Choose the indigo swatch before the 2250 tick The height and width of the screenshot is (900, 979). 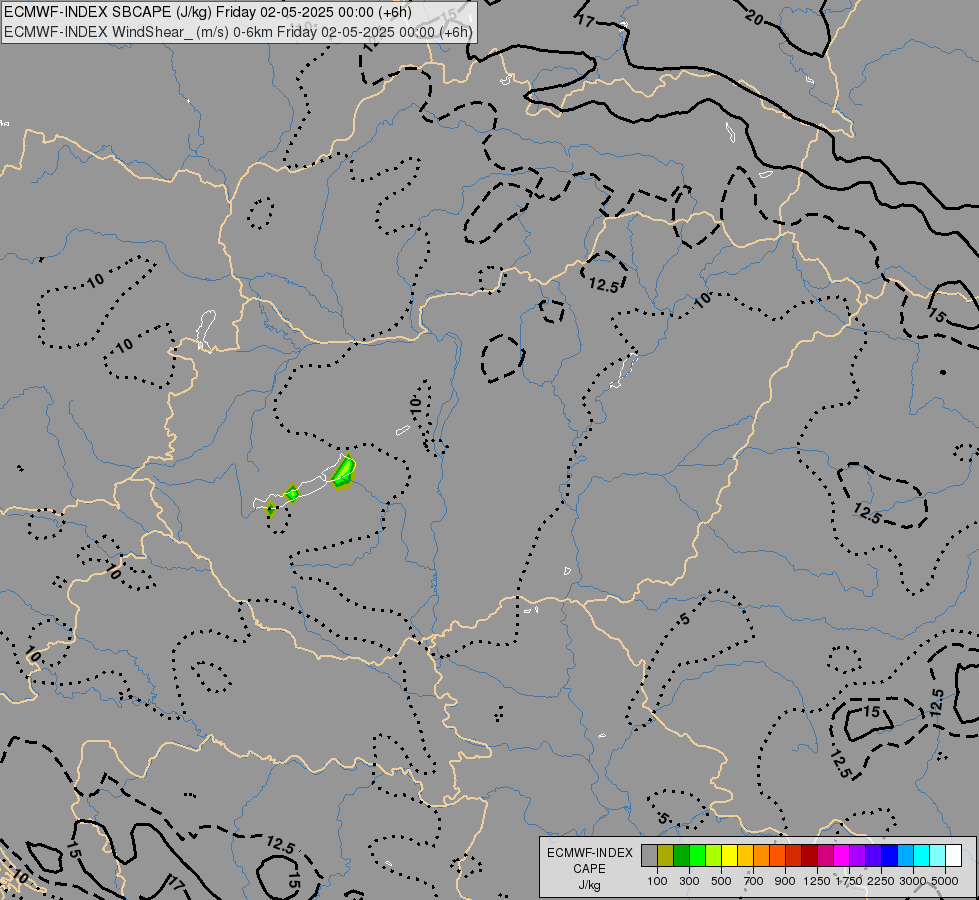[x=873, y=856]
